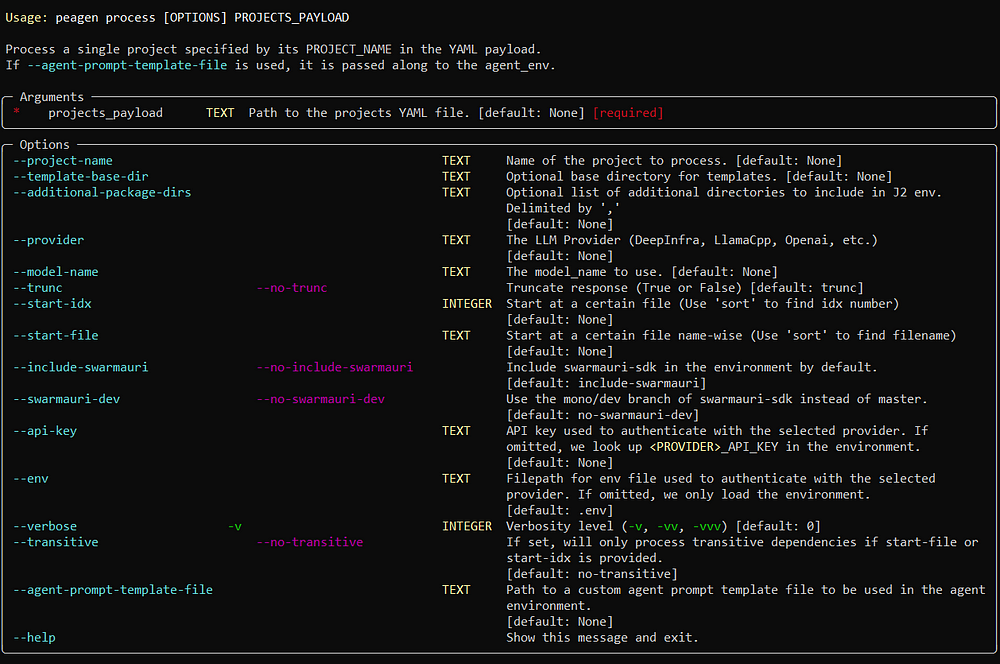Viewport: 1000px width, 664px height.
Task: Click the --start-file option label
Action: pos(55,336)
